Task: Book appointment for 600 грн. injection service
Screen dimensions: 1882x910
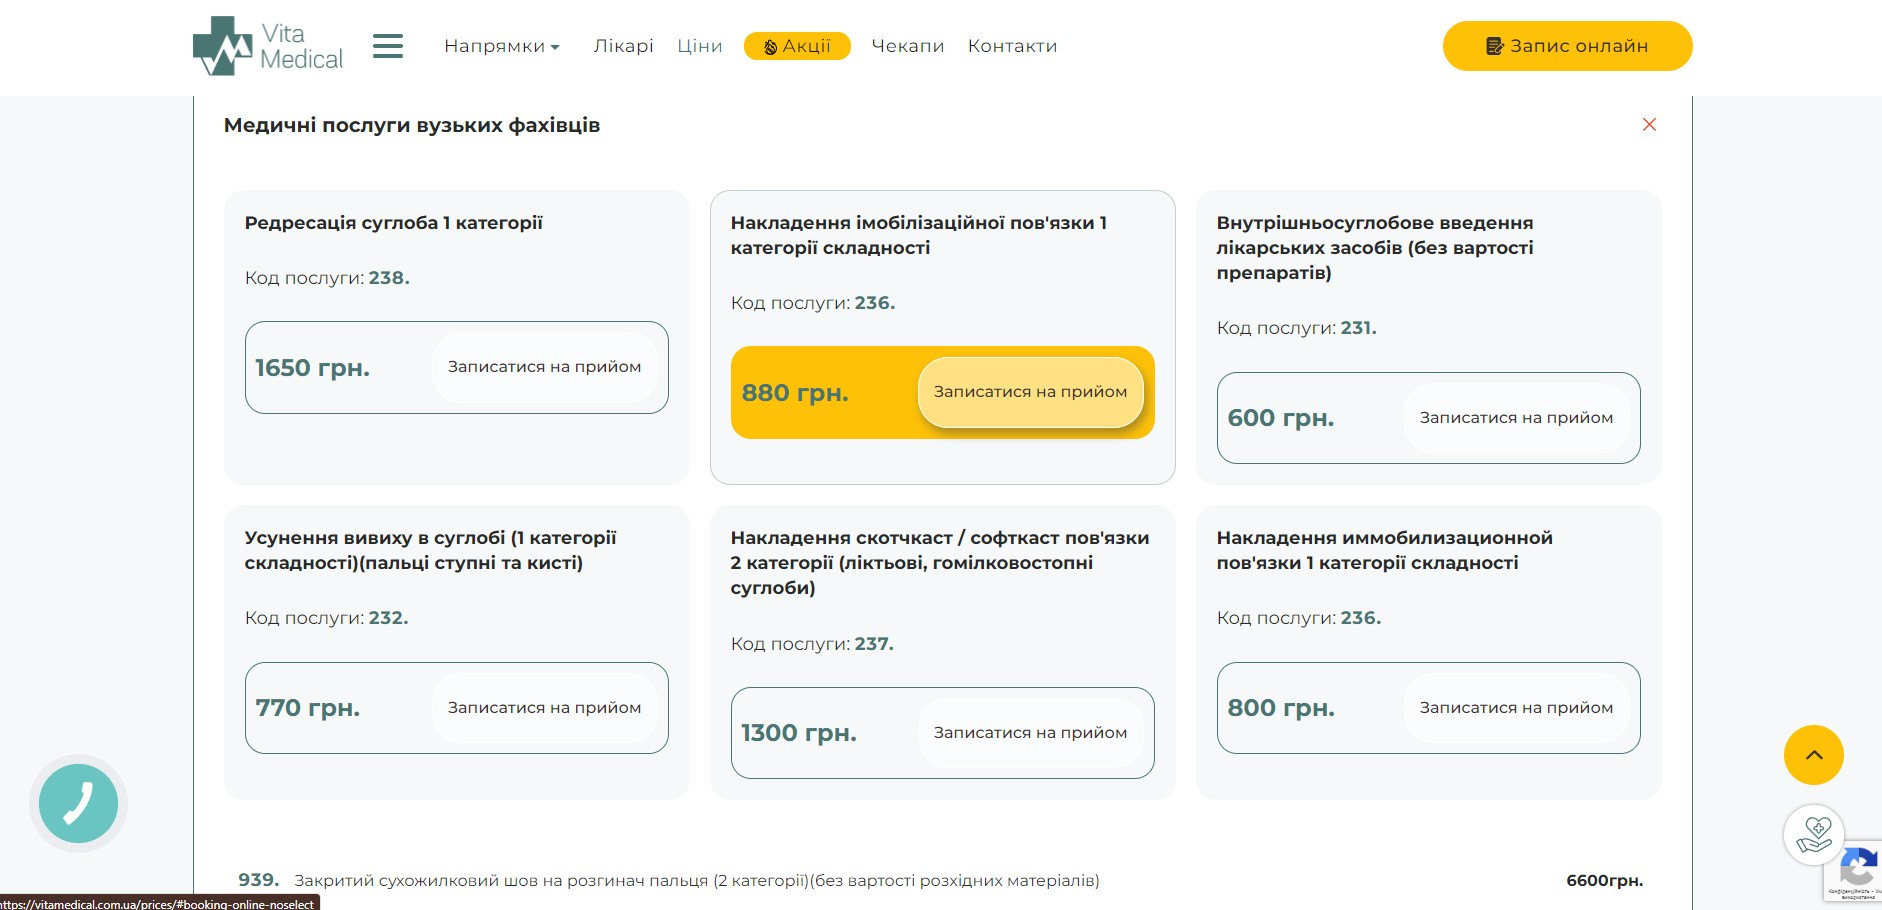Action: click(x=1516, y=418)
